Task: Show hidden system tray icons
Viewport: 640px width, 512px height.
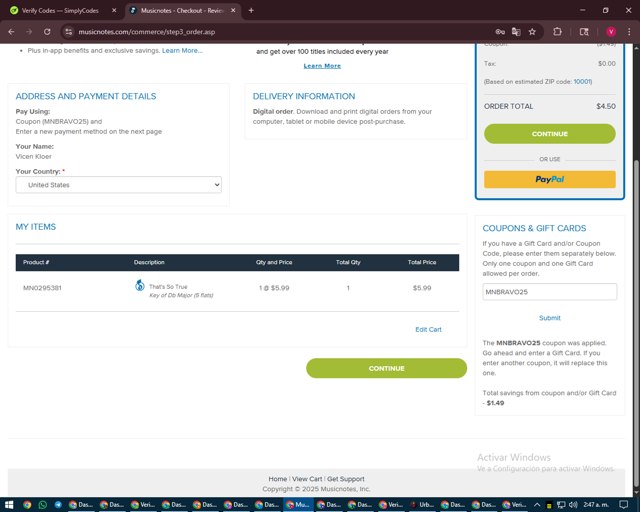Action: coord(537,505)
